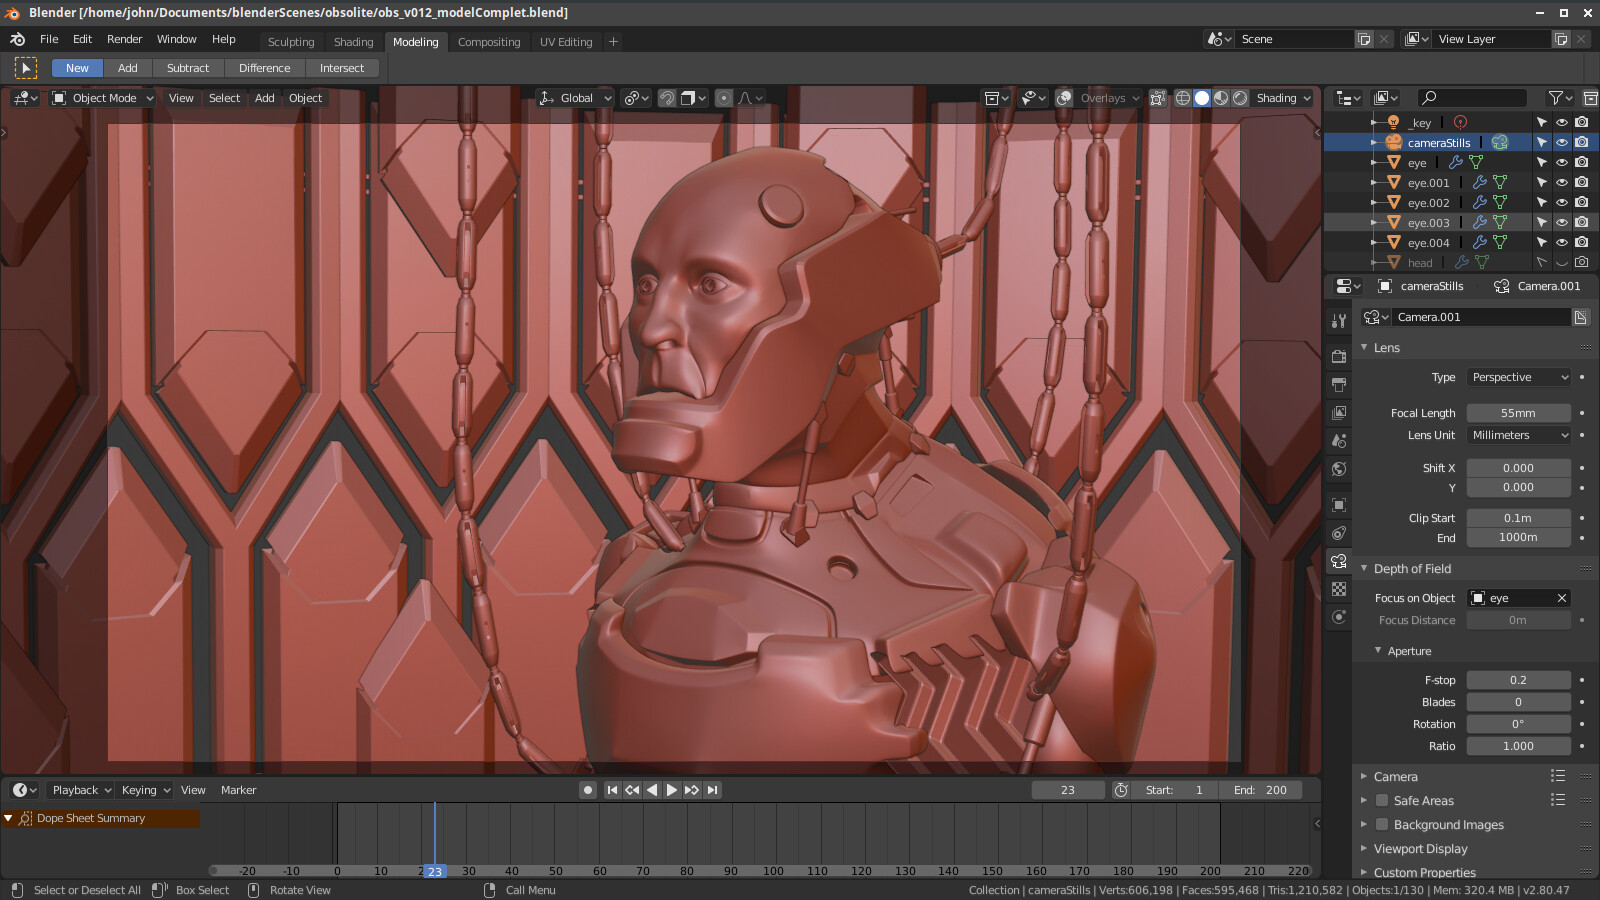Play the animation forward

tap(672, 790)
